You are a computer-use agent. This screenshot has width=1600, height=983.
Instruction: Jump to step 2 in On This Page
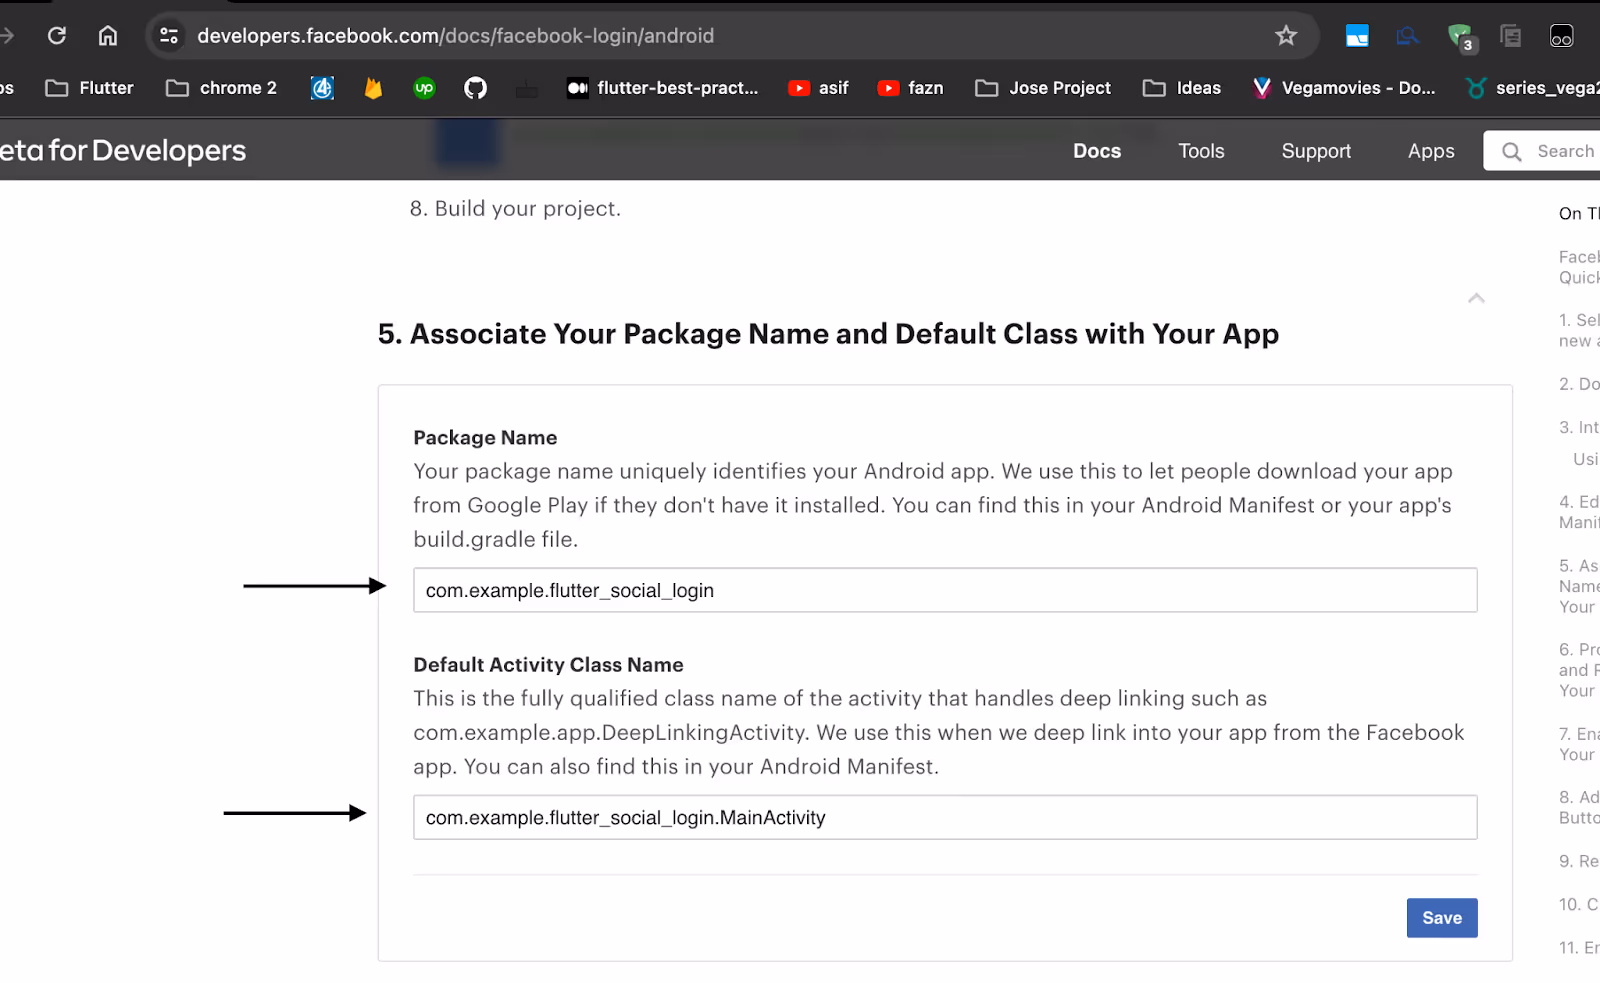click(x=1579, y=384)
